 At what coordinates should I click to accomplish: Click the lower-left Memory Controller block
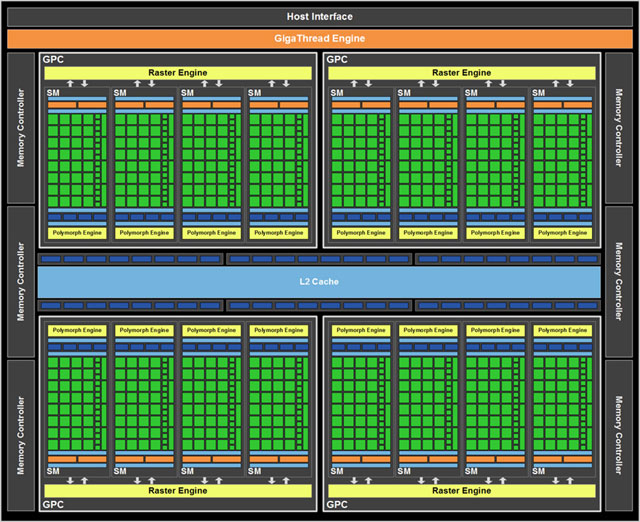pyautogui.click(x=21, y=435)
